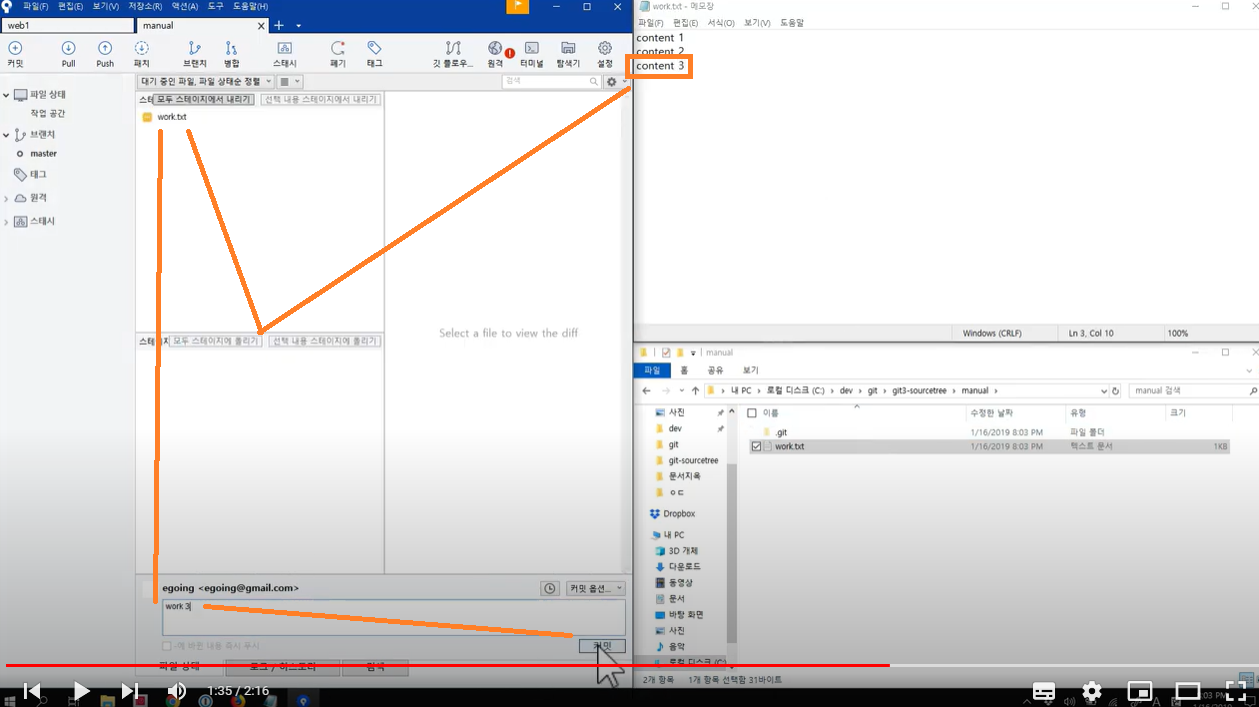Enter fullscreen from video controls
Viewport: 1259px width, 707px height.
[x=1236, y=691]
